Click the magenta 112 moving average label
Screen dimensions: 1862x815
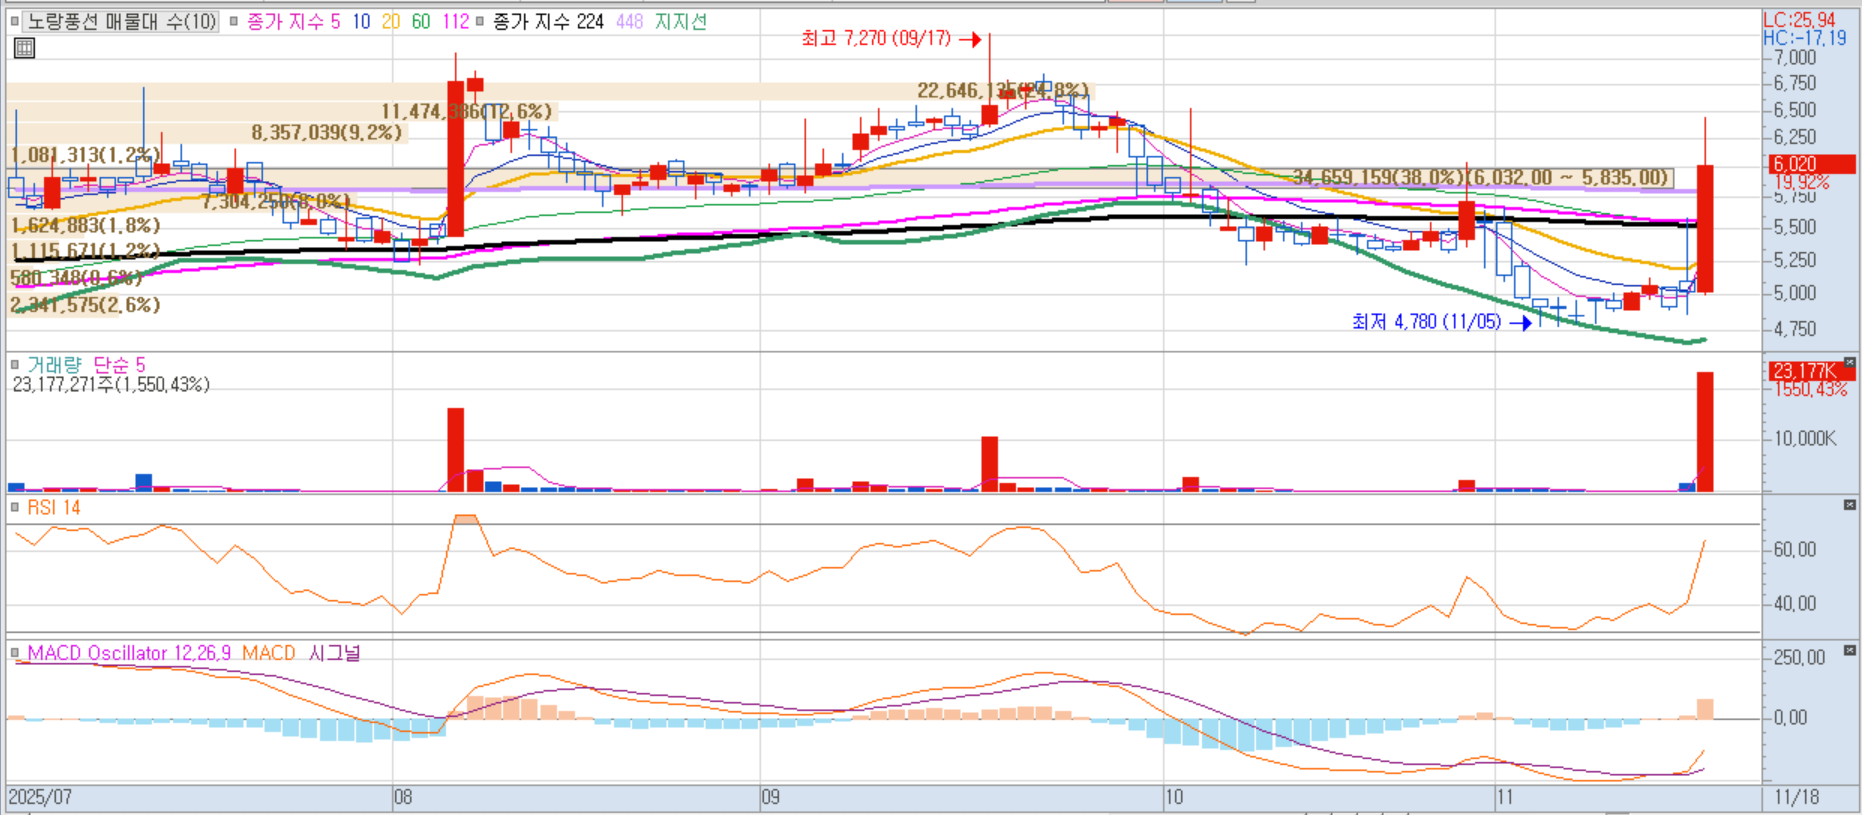pyautogui.click(x=455, y=21)
